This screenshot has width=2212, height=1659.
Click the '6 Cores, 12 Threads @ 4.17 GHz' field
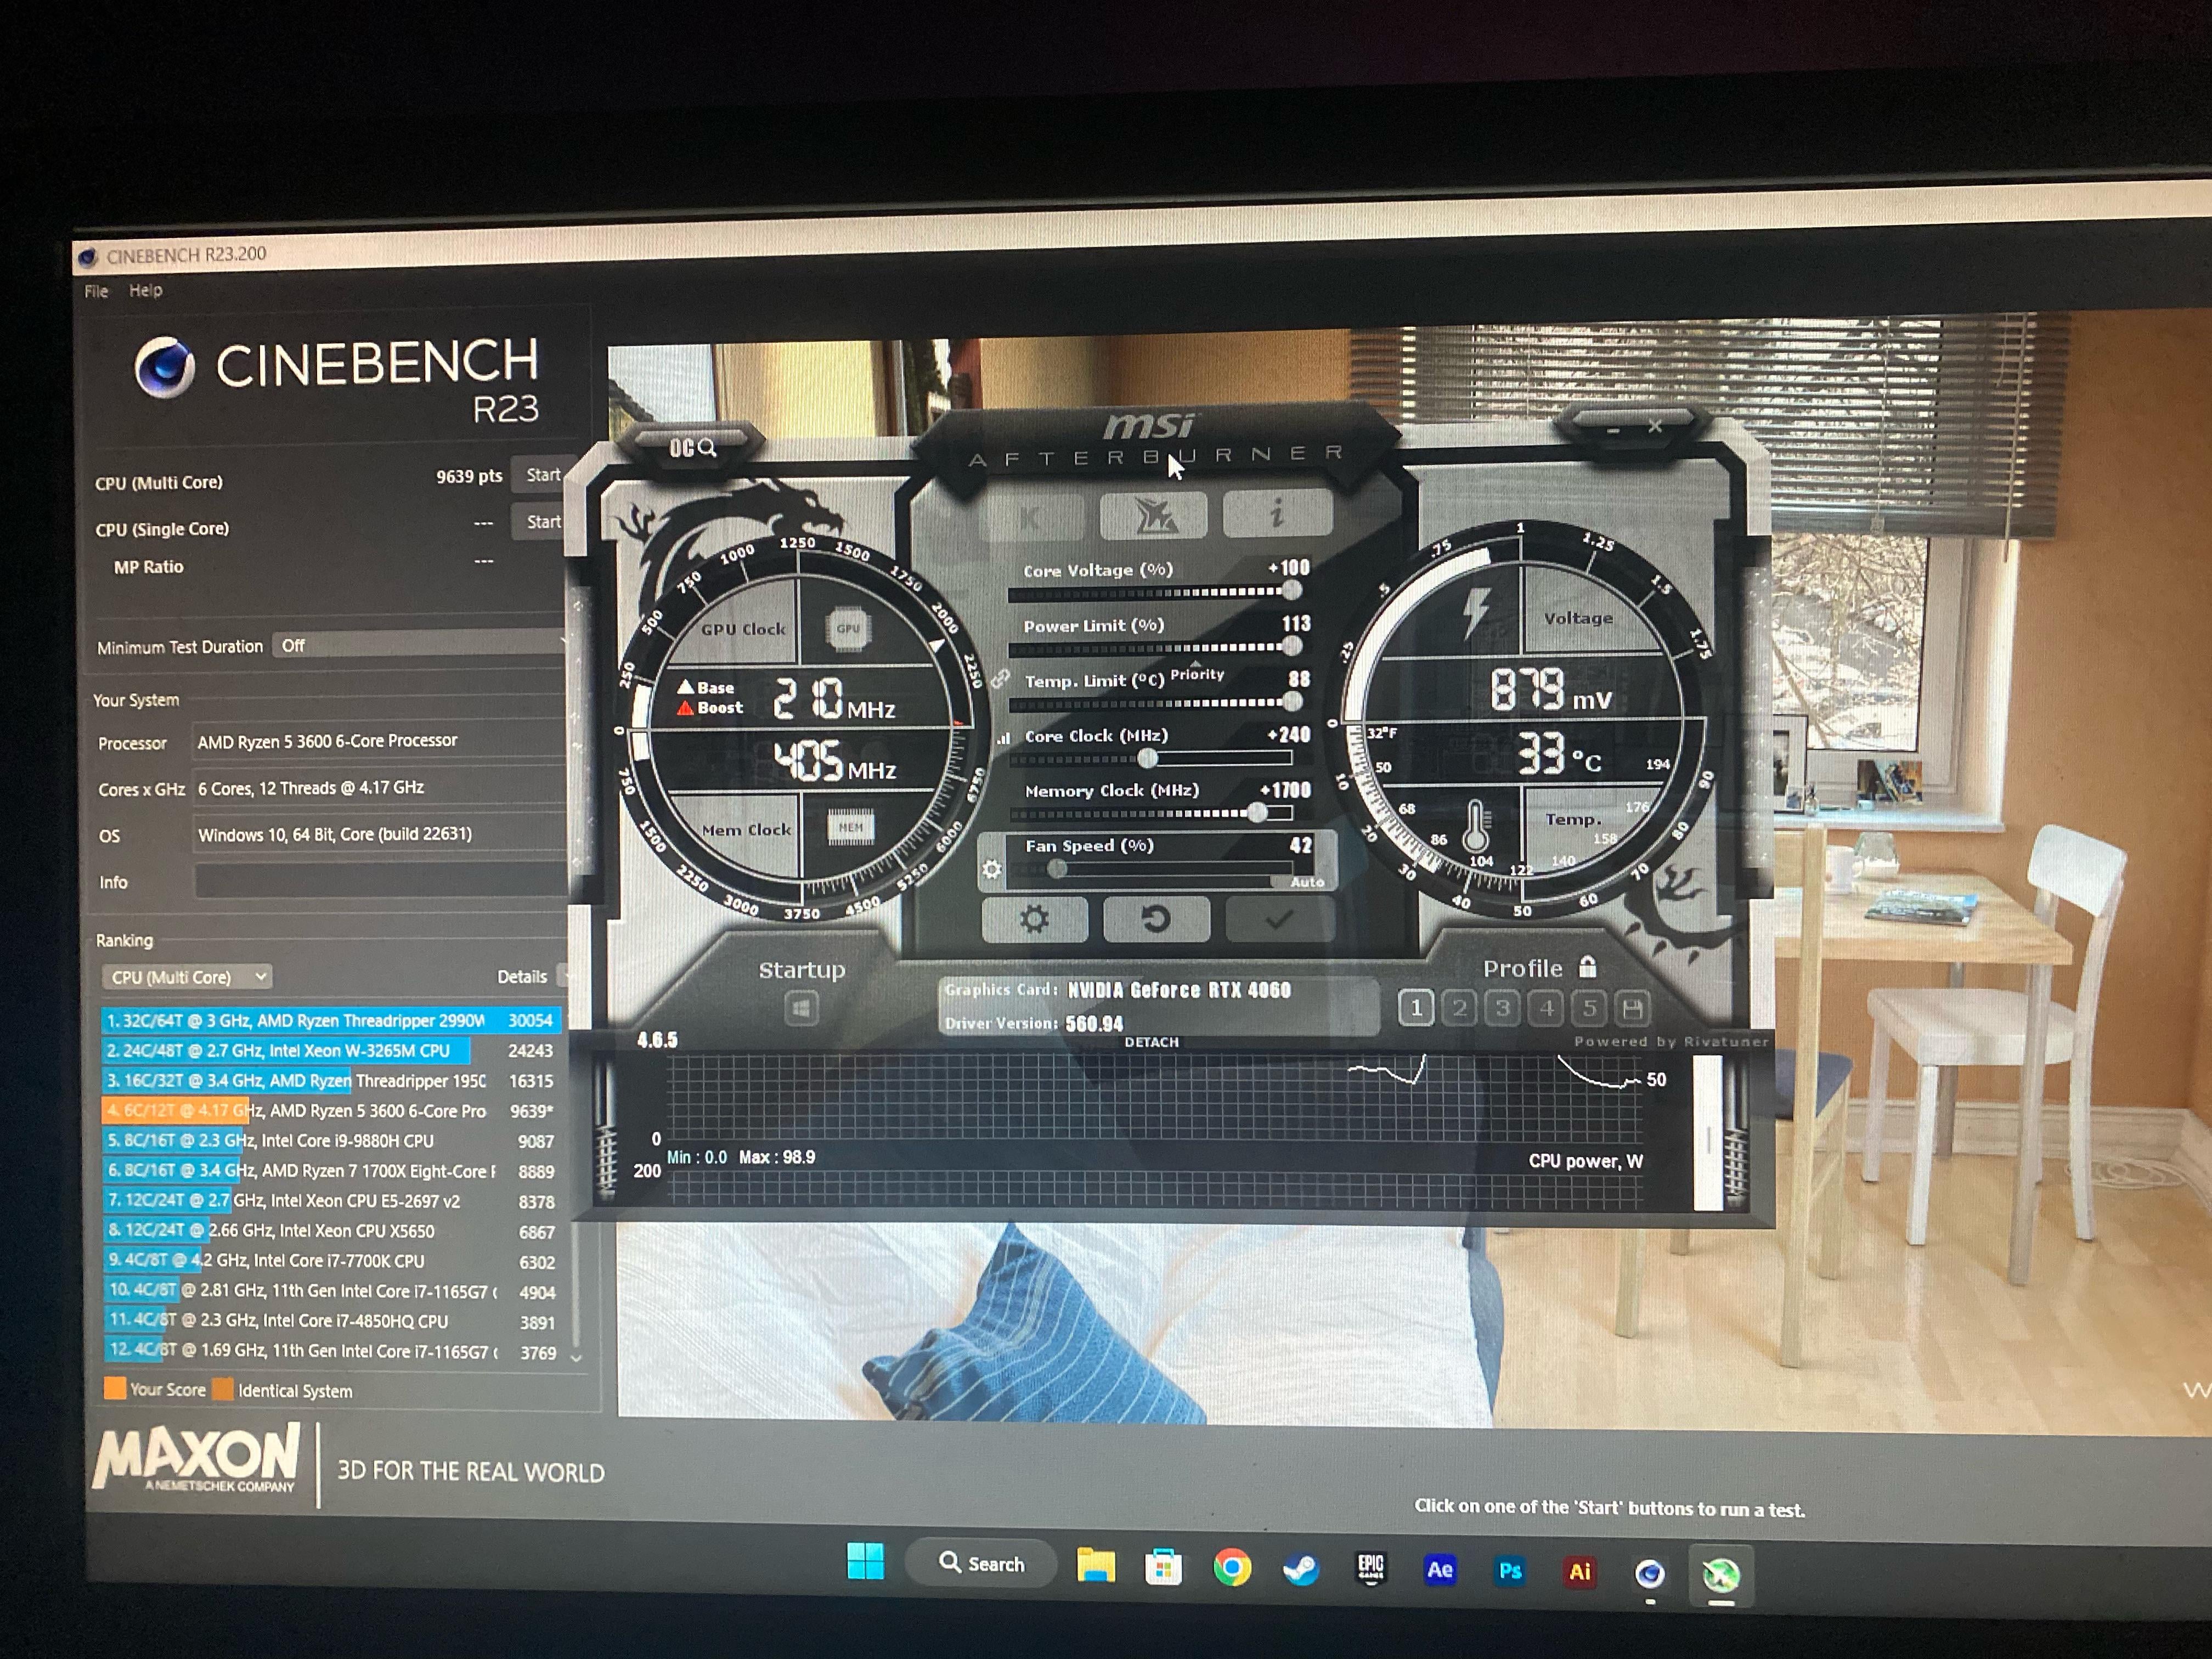[x=378, y=788]
